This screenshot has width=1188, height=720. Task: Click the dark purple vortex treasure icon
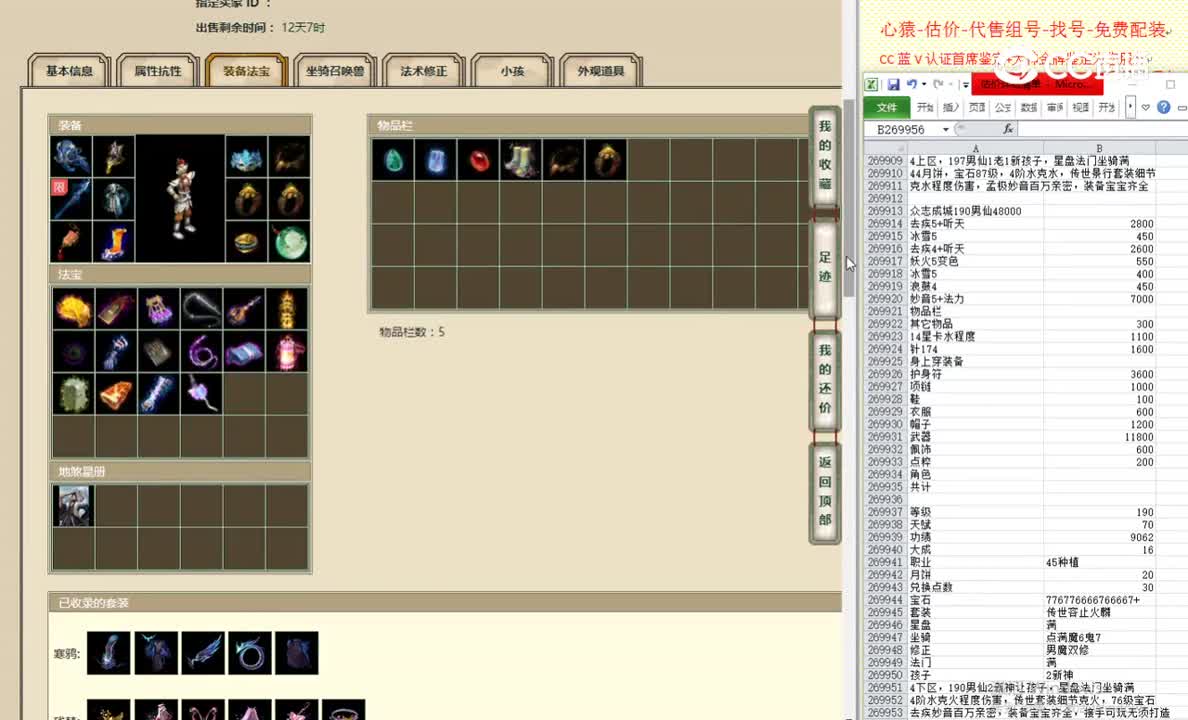point(73,352)
